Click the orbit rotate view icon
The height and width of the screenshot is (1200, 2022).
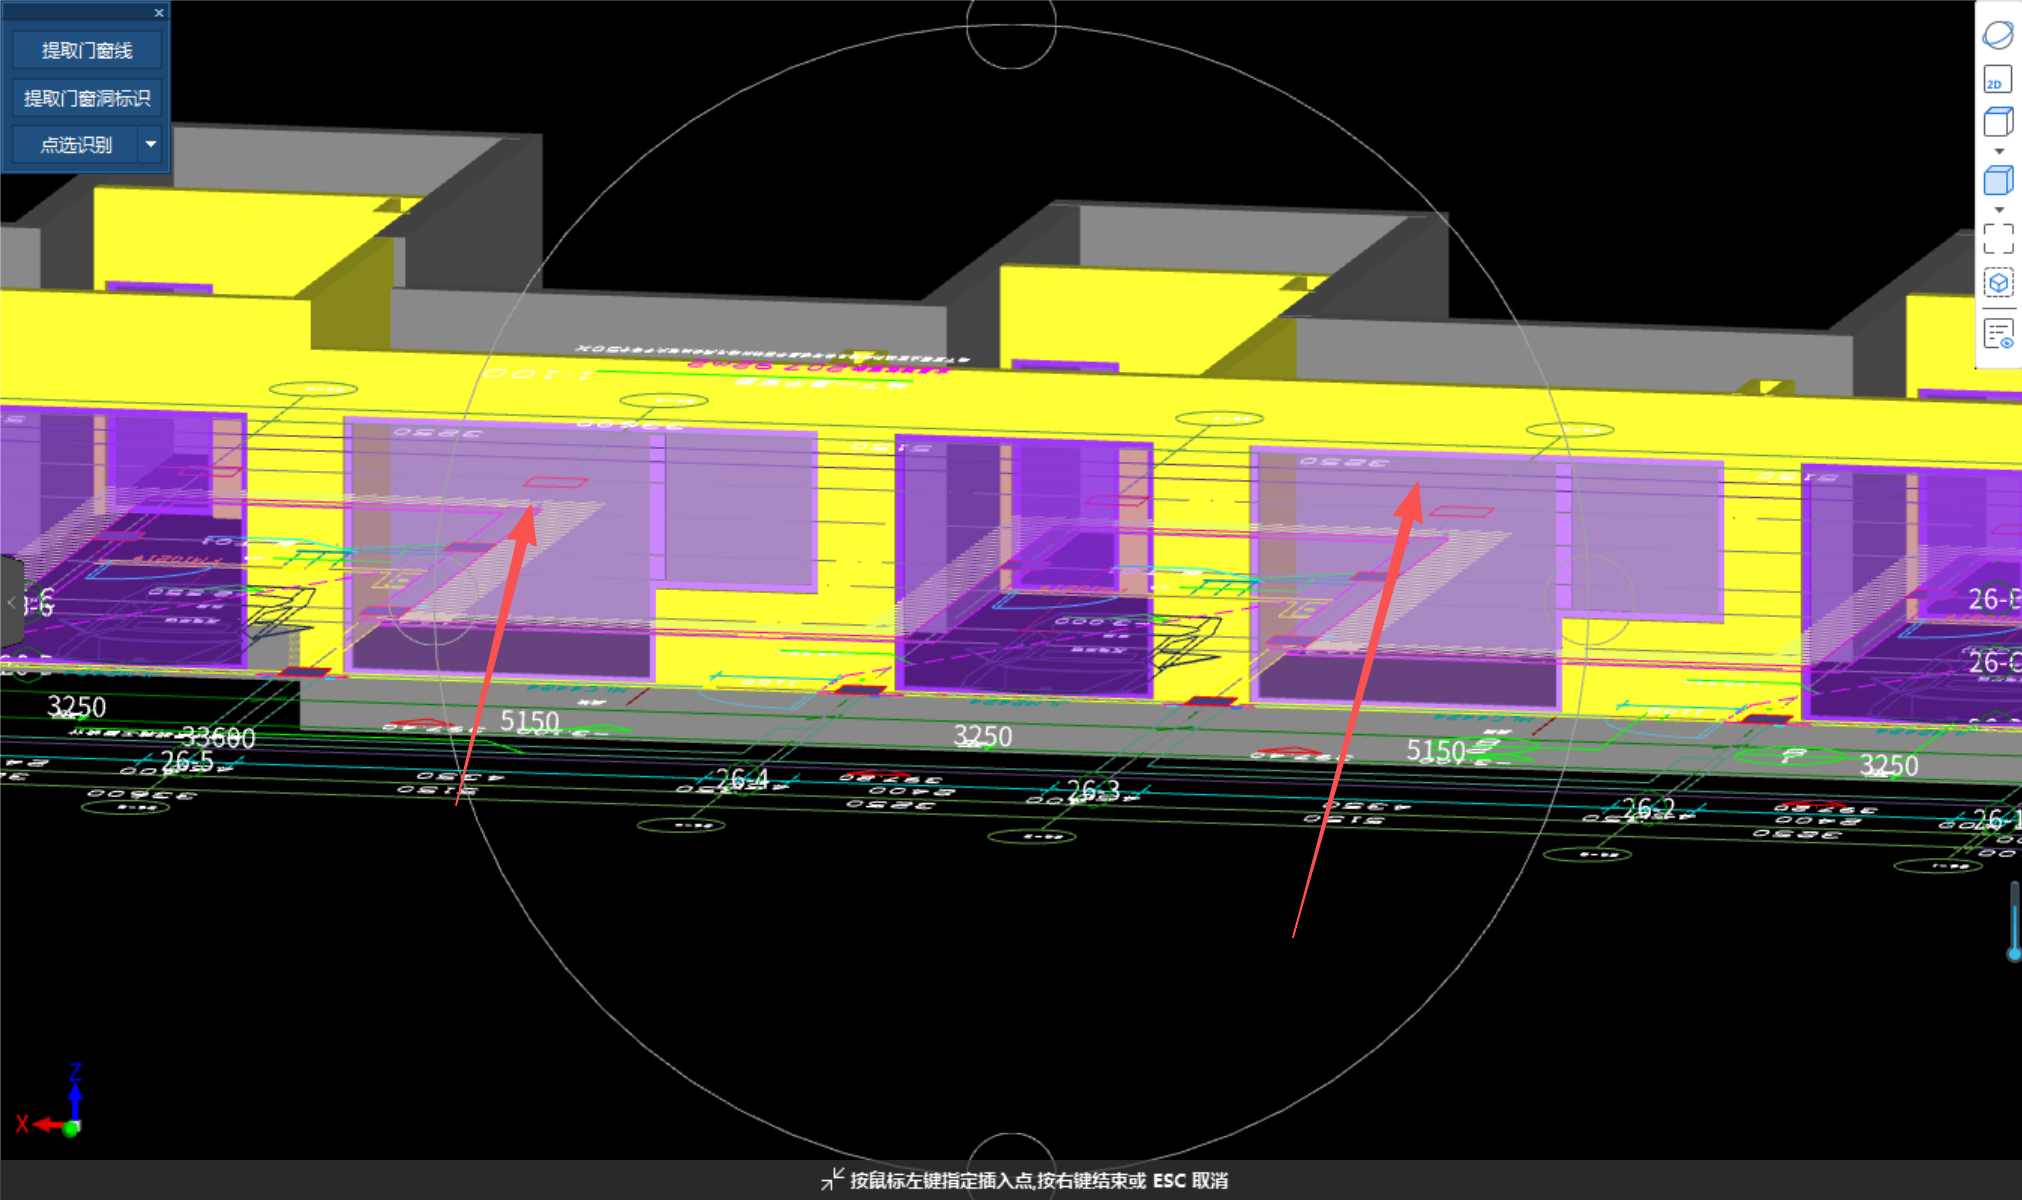1997,35
